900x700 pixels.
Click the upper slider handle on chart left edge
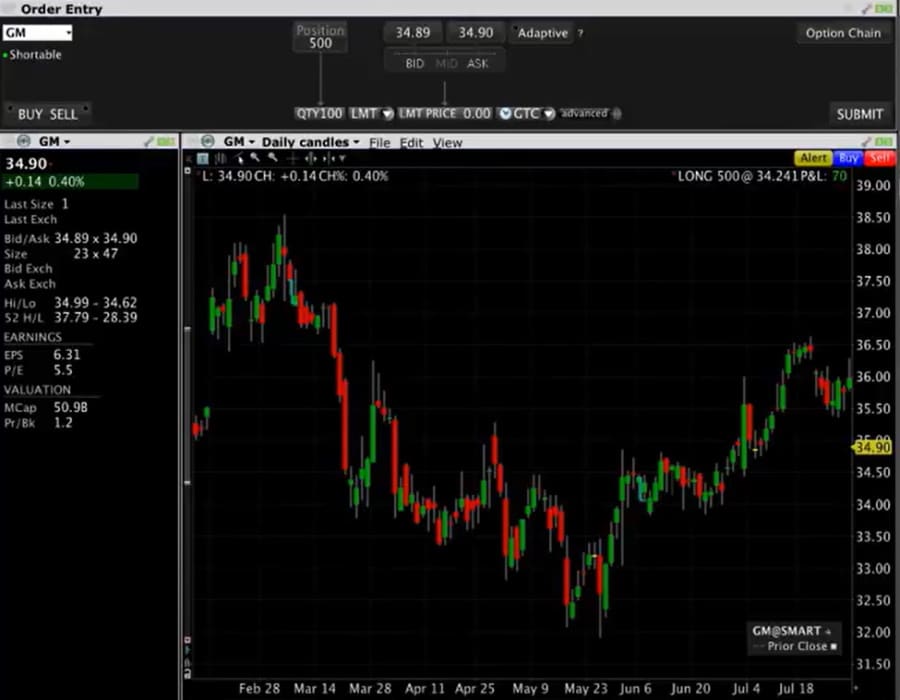point(187,329)
